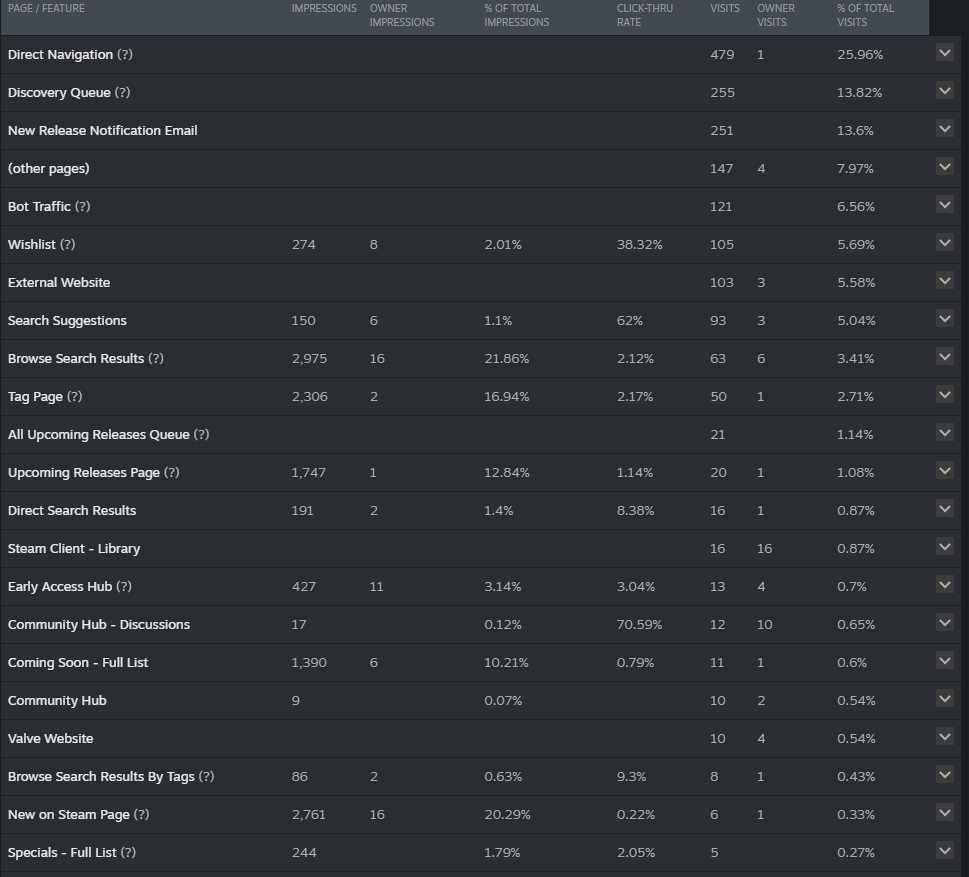Select Direct Search Results click-thru 8.38%
Screen dimensions: 969x877
pyautogui.click(x=635, y=511)
